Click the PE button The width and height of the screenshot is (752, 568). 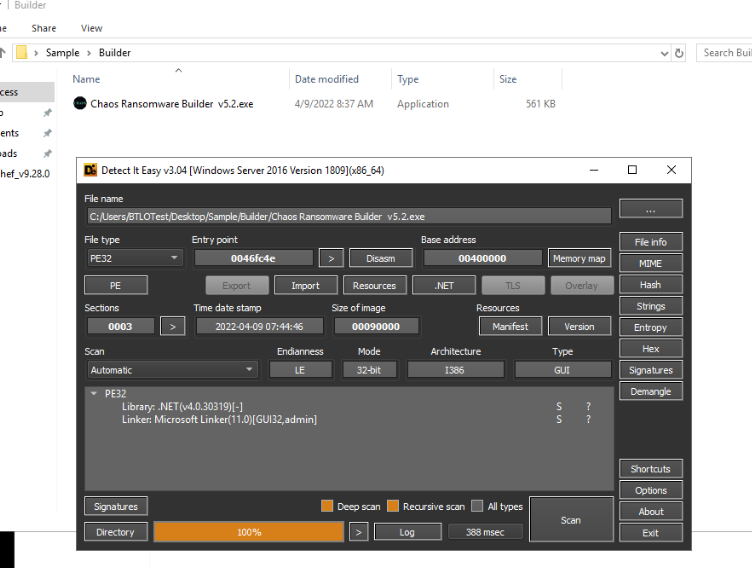coord(116,285)
